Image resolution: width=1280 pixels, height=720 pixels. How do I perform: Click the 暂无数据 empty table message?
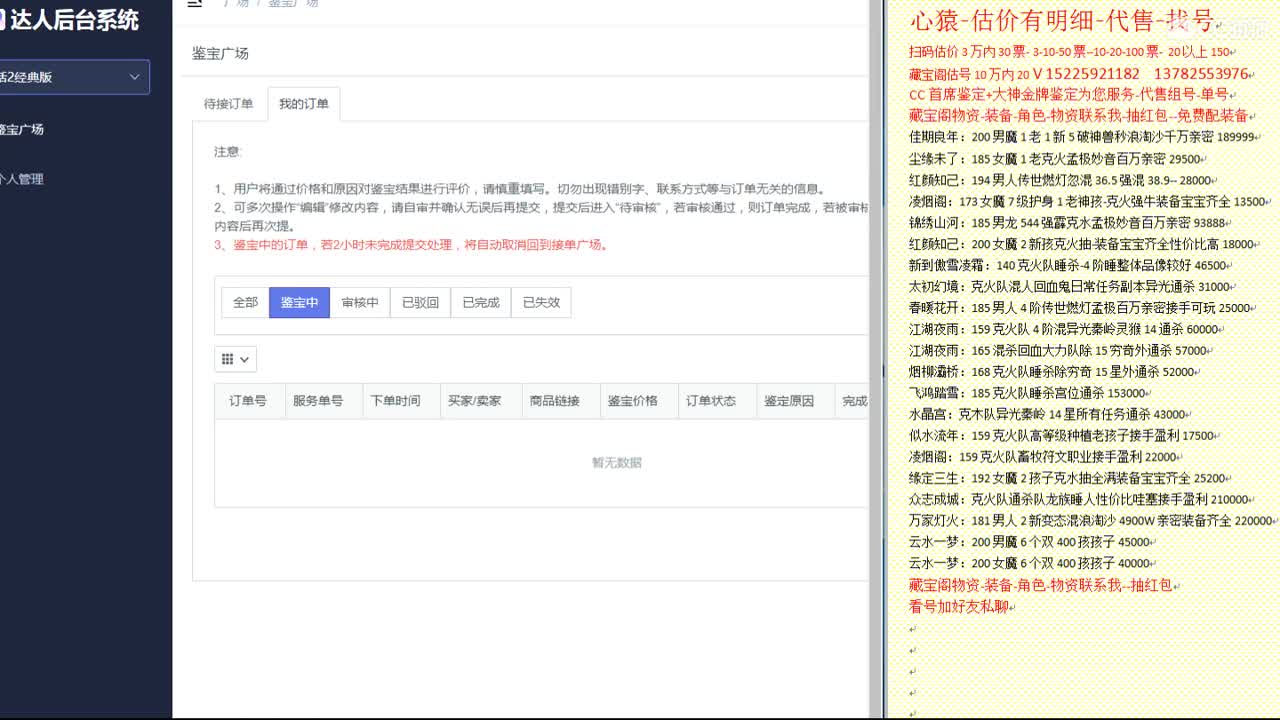[x=617, y=462]
